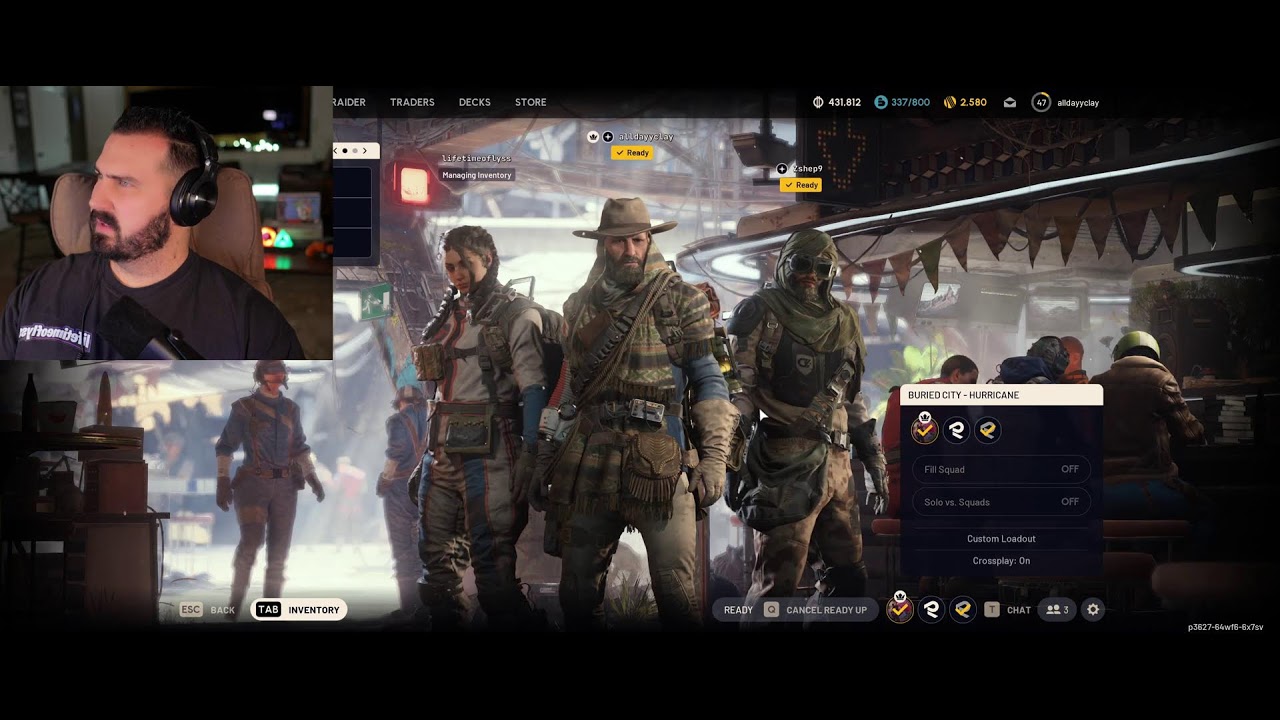1280x720 pixels.
Task: Toggle the Solo vs. Squads option
Action: 1001,502
